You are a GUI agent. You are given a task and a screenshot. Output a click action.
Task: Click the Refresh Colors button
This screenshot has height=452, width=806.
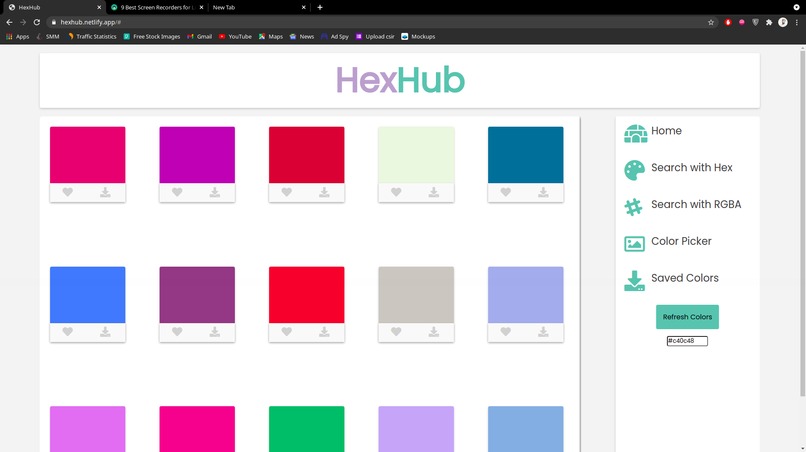687,317
